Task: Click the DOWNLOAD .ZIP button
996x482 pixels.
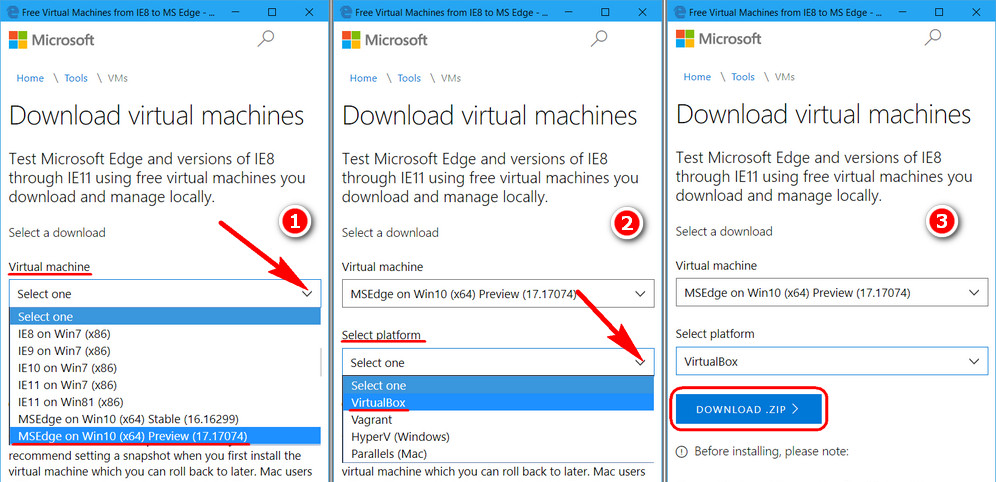Action: point(749,410)
